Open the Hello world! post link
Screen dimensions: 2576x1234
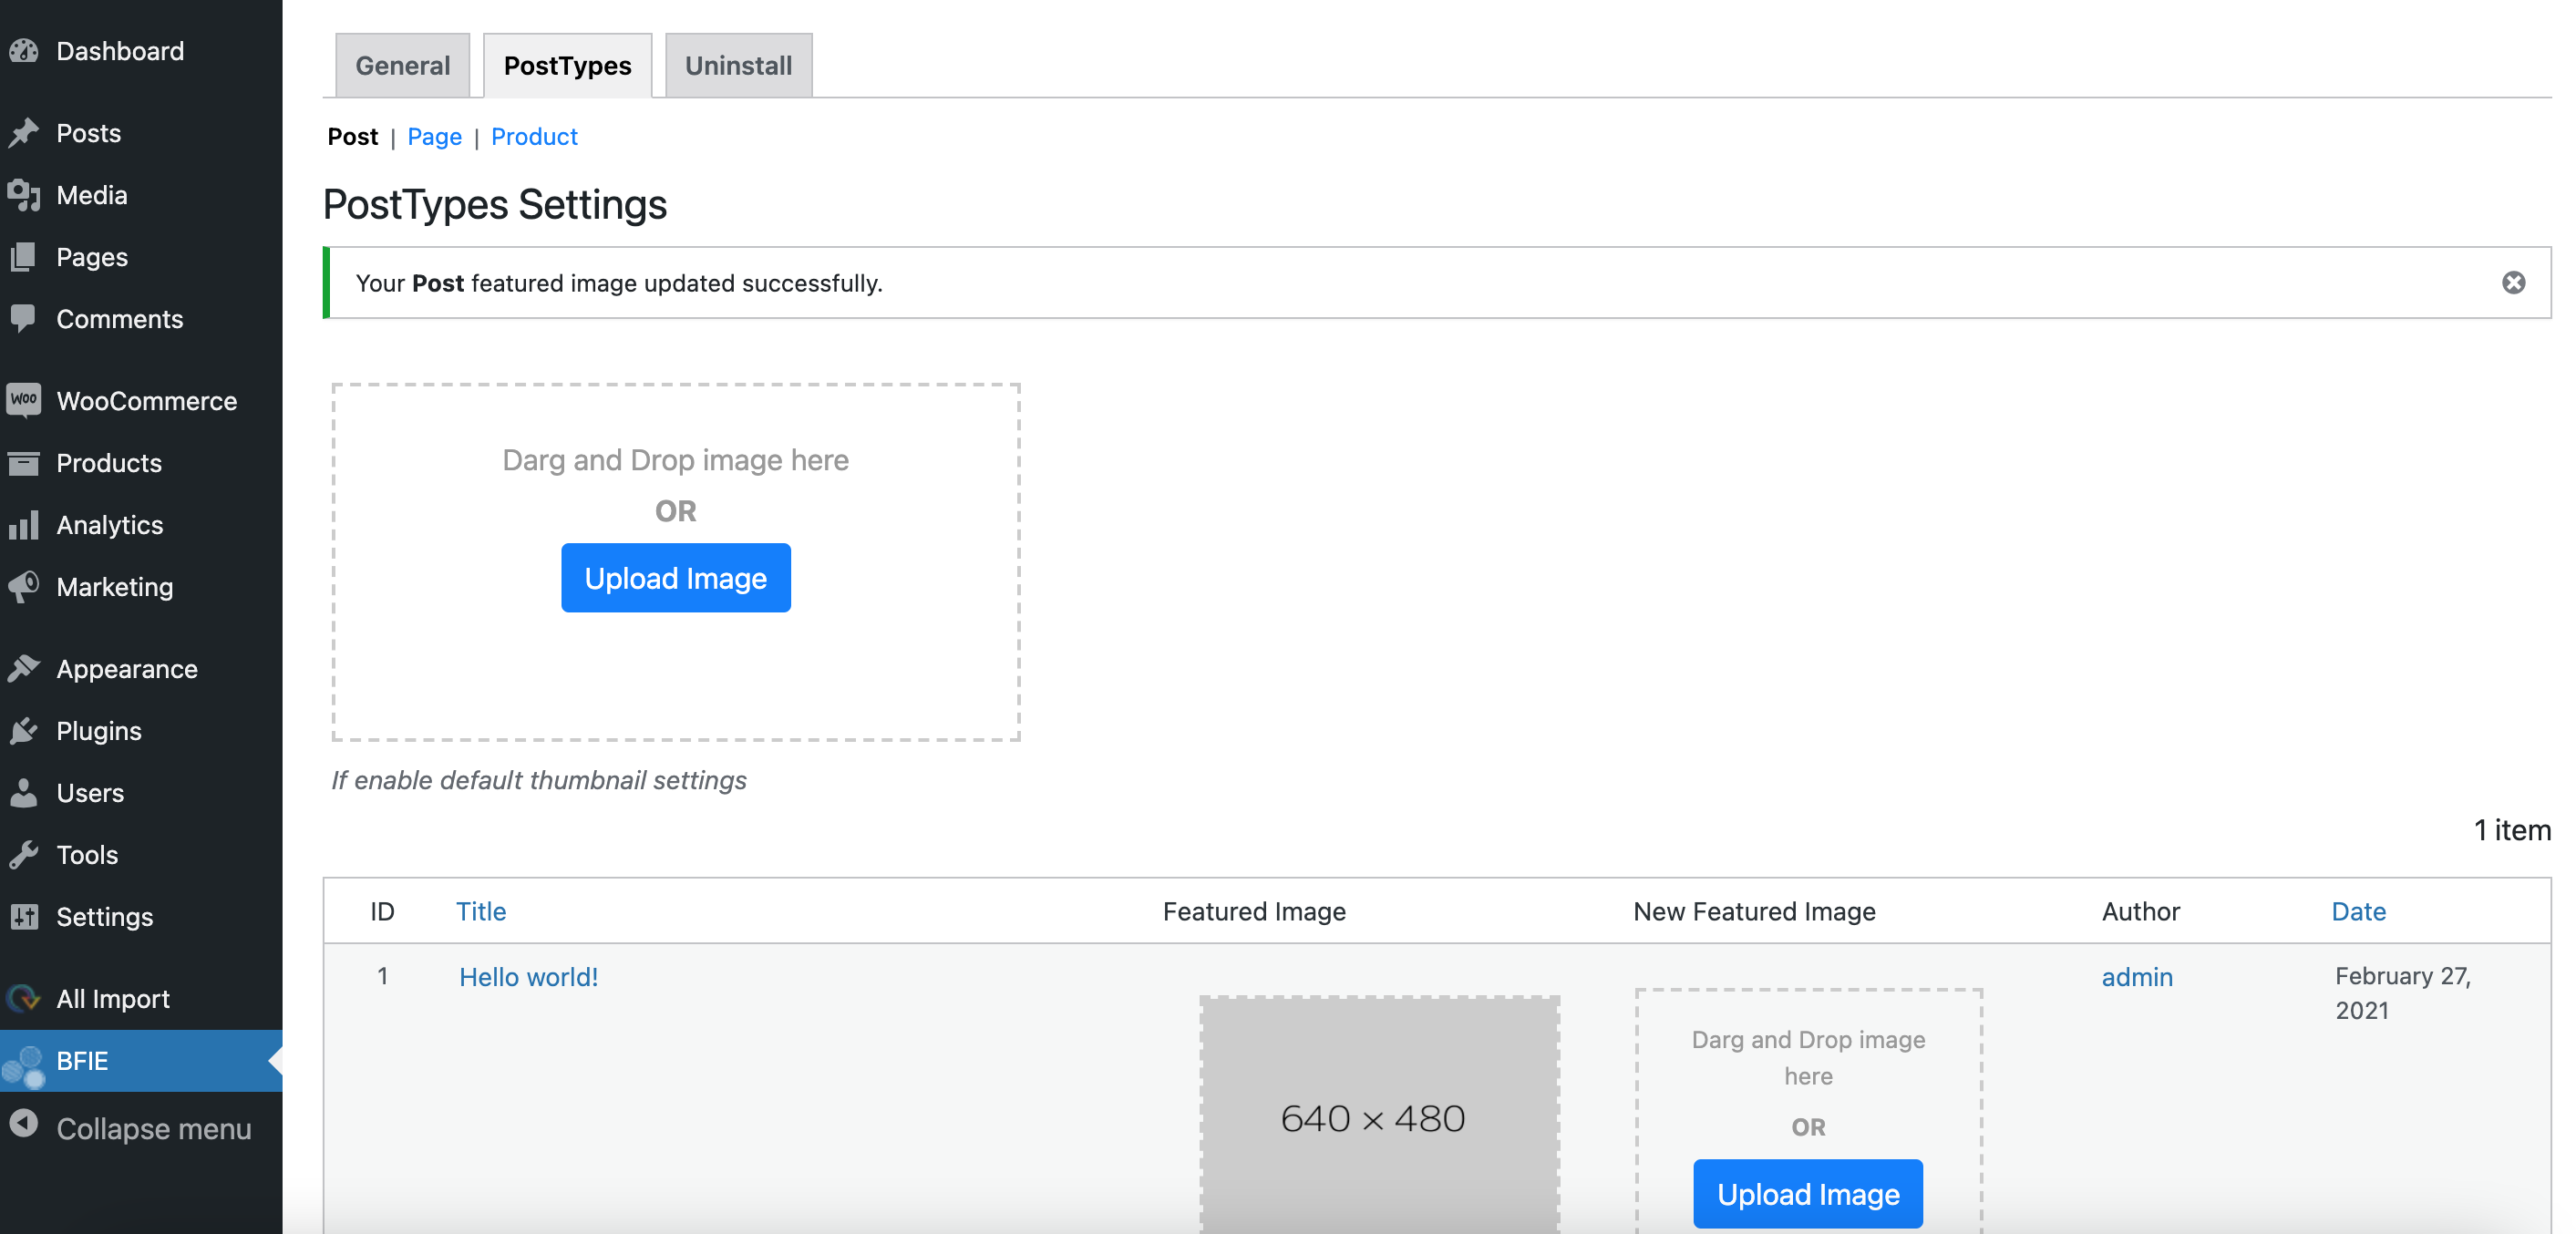point(528,977)
